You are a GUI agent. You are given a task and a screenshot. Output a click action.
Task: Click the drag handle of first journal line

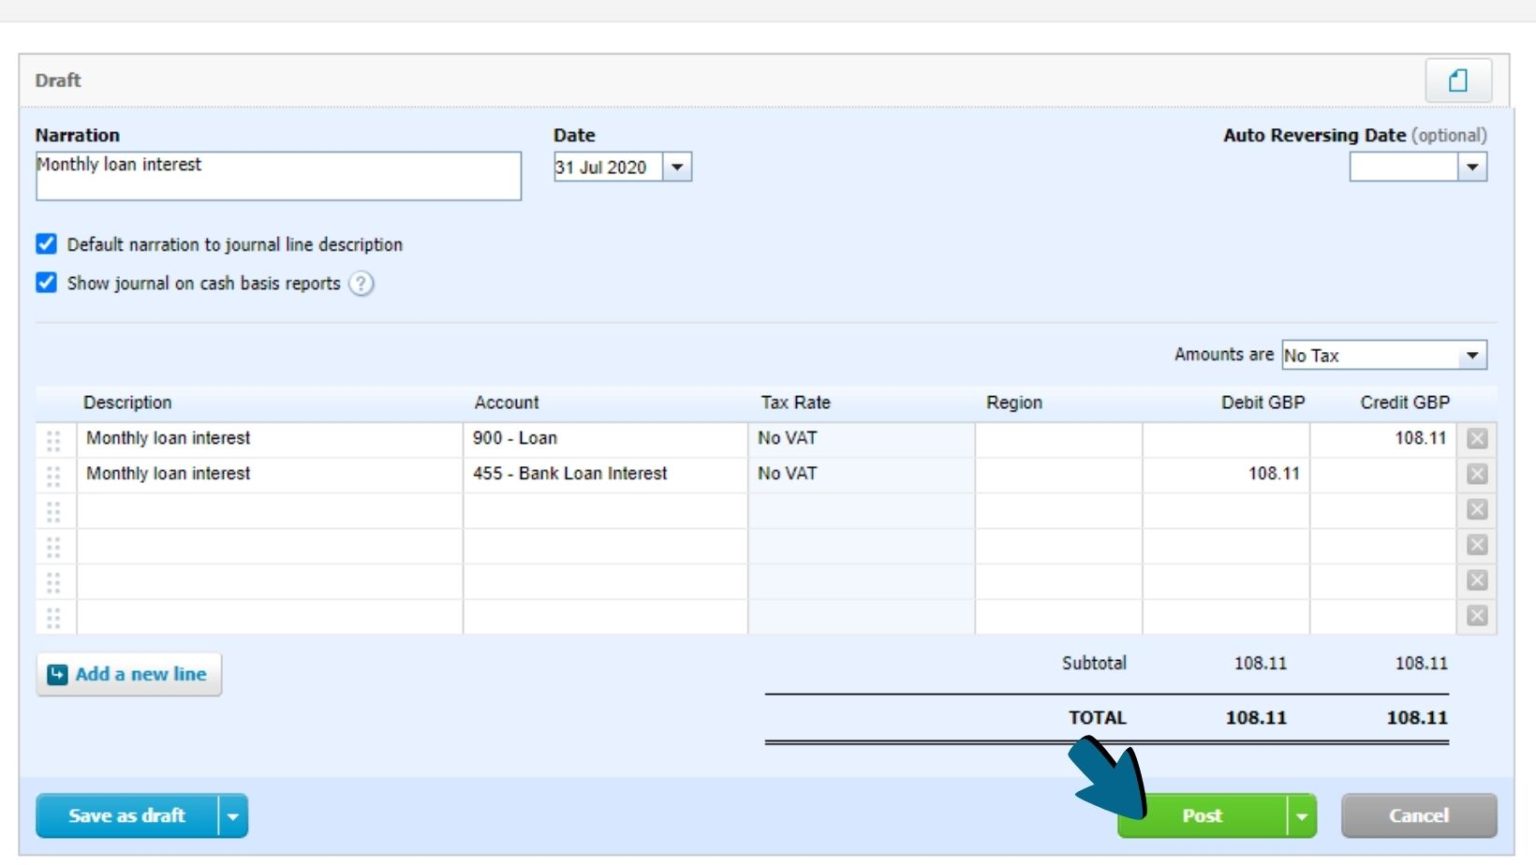(x=54, y=439)
